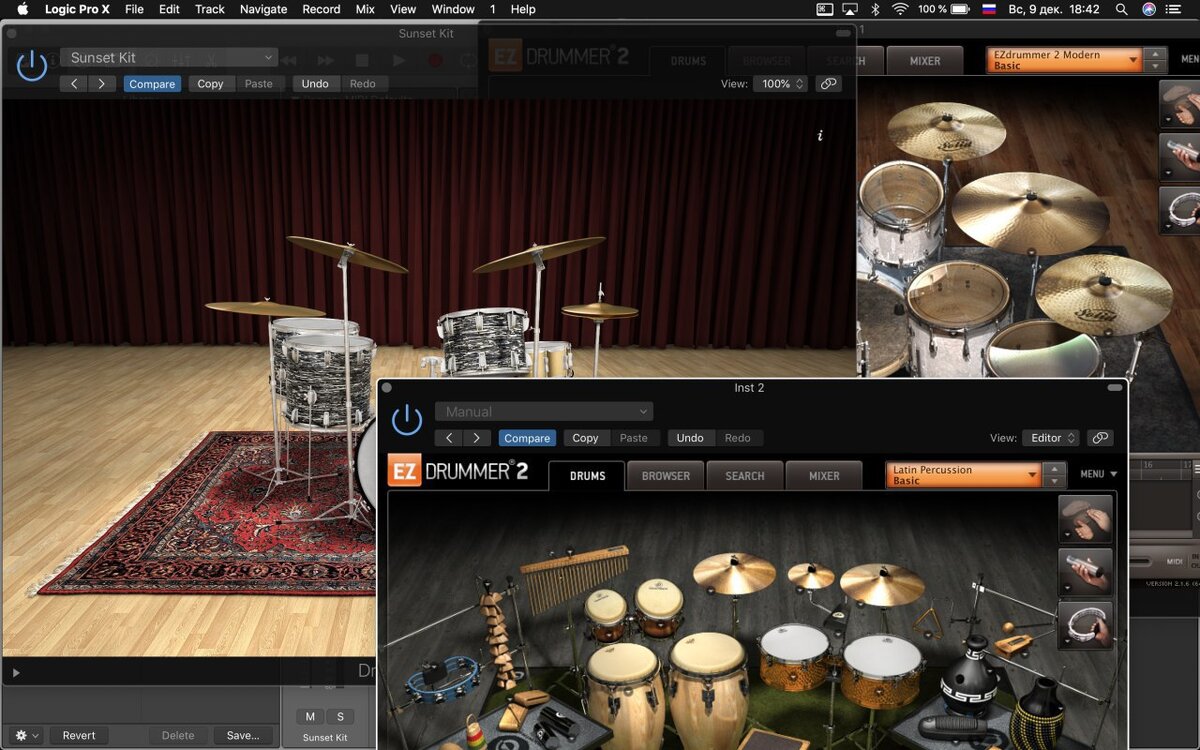The width and height of the screenshot is (1200, 750).
Task: Open the info 'i' button on Sunset Kit stage
Action: [x=820, y=135]
